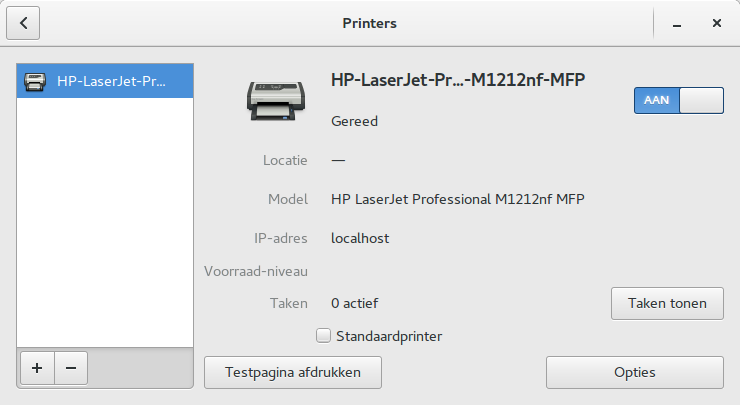Click the HP-LaserJet-Pr...-M1212nf-MFP name heading
740x405 pixels.
457,81
